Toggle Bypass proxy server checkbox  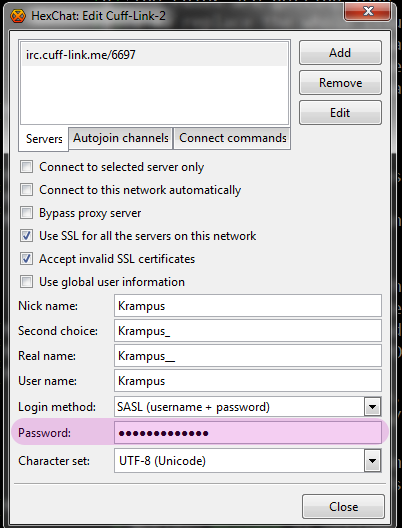tap(26, 213)
